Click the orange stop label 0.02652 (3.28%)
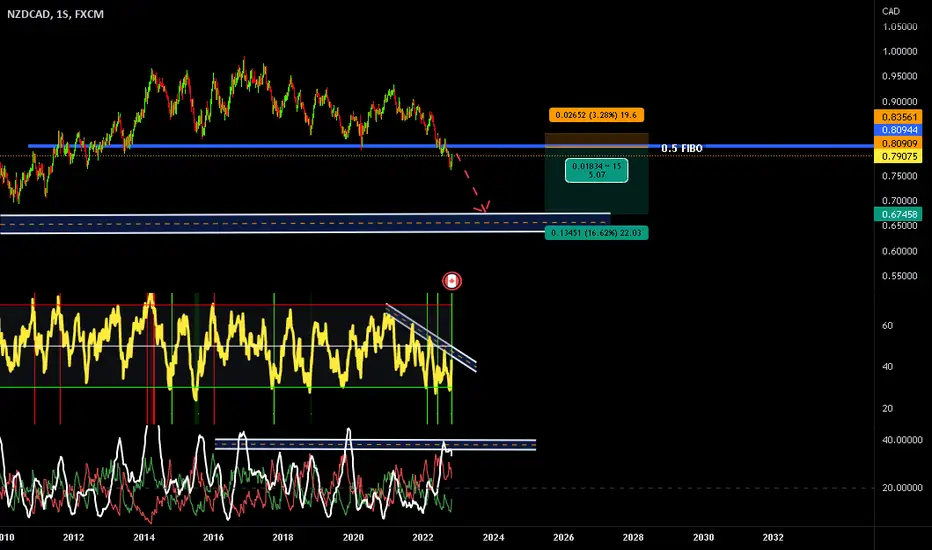The height and width of the screenshot is (550, 932). [x=596, y=115]
